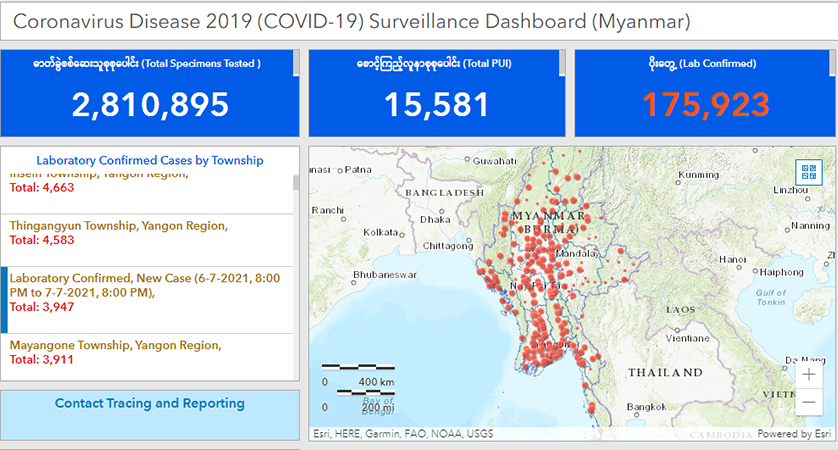Open the basemap gallery grid icon

point(809,172)
